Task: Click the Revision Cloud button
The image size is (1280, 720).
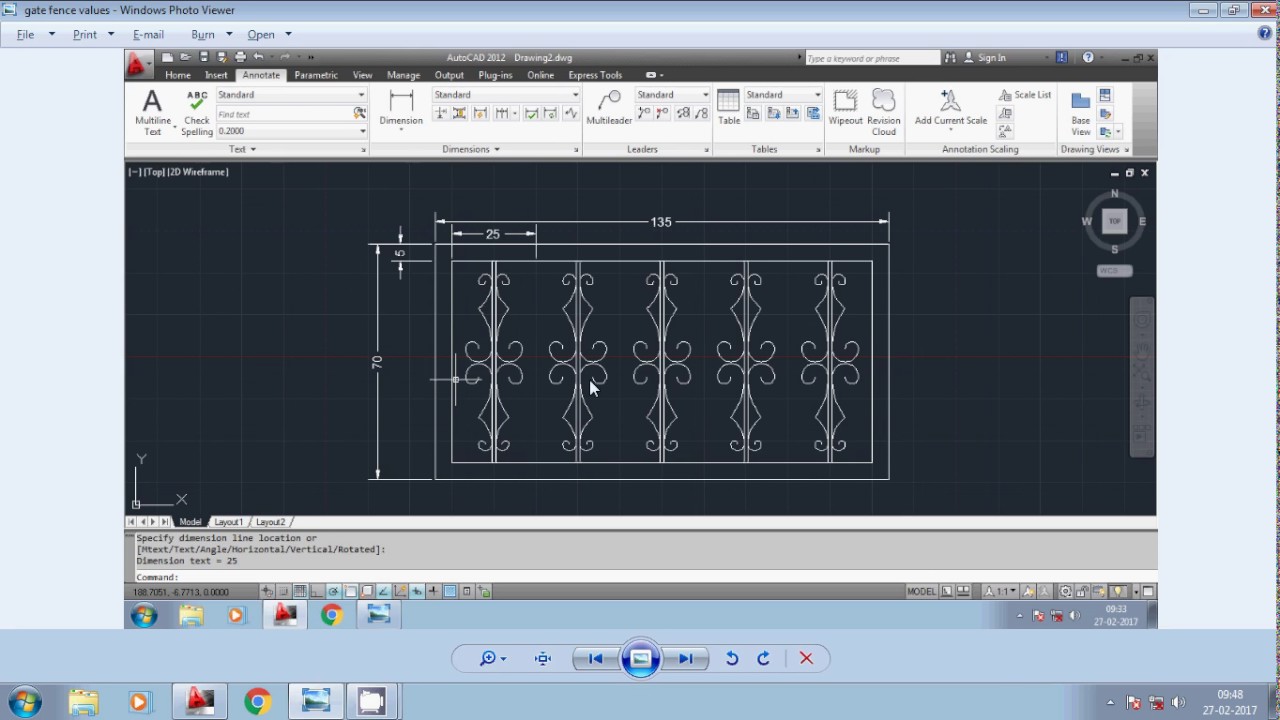Action: [884, 112]
